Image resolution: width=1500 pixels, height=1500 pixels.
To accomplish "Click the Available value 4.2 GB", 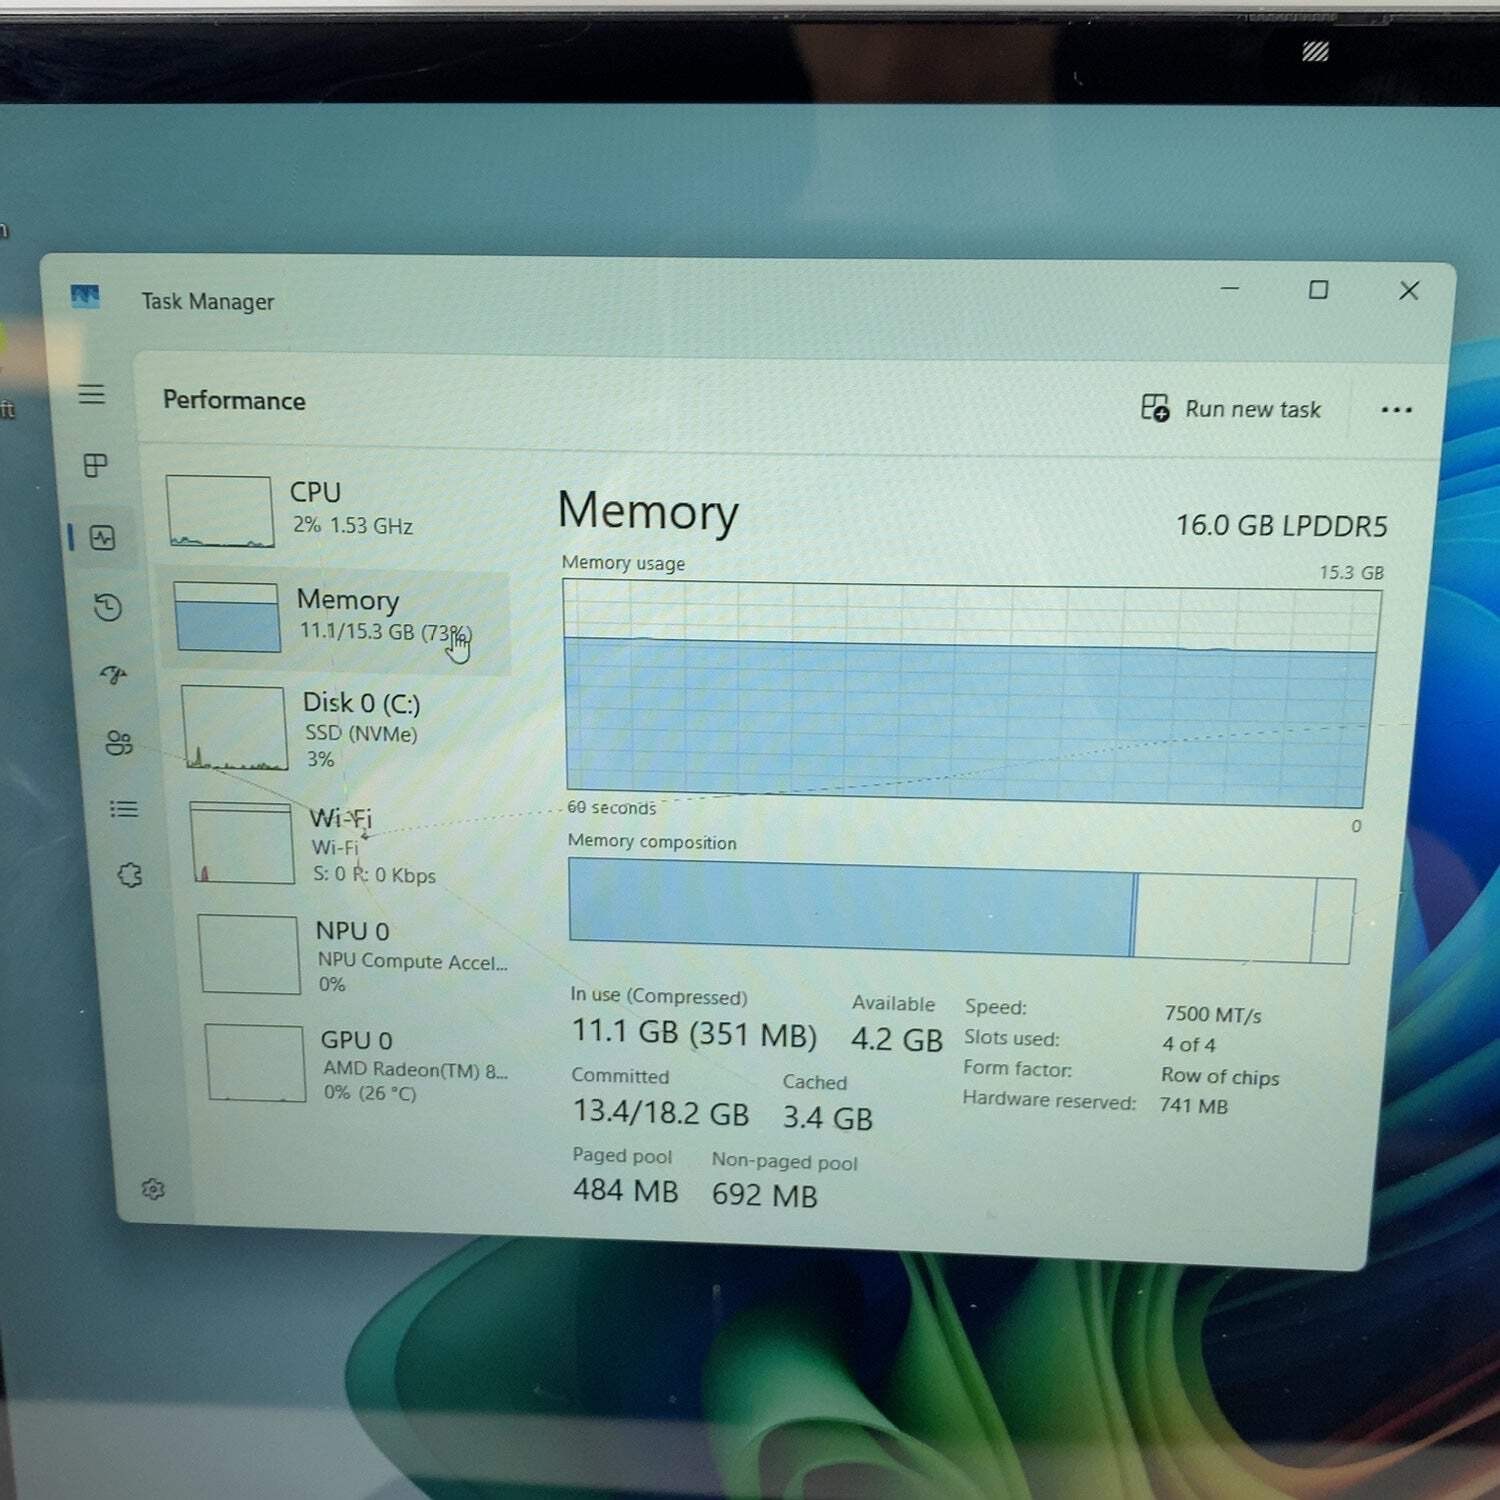I will [x=896, y=1039].
